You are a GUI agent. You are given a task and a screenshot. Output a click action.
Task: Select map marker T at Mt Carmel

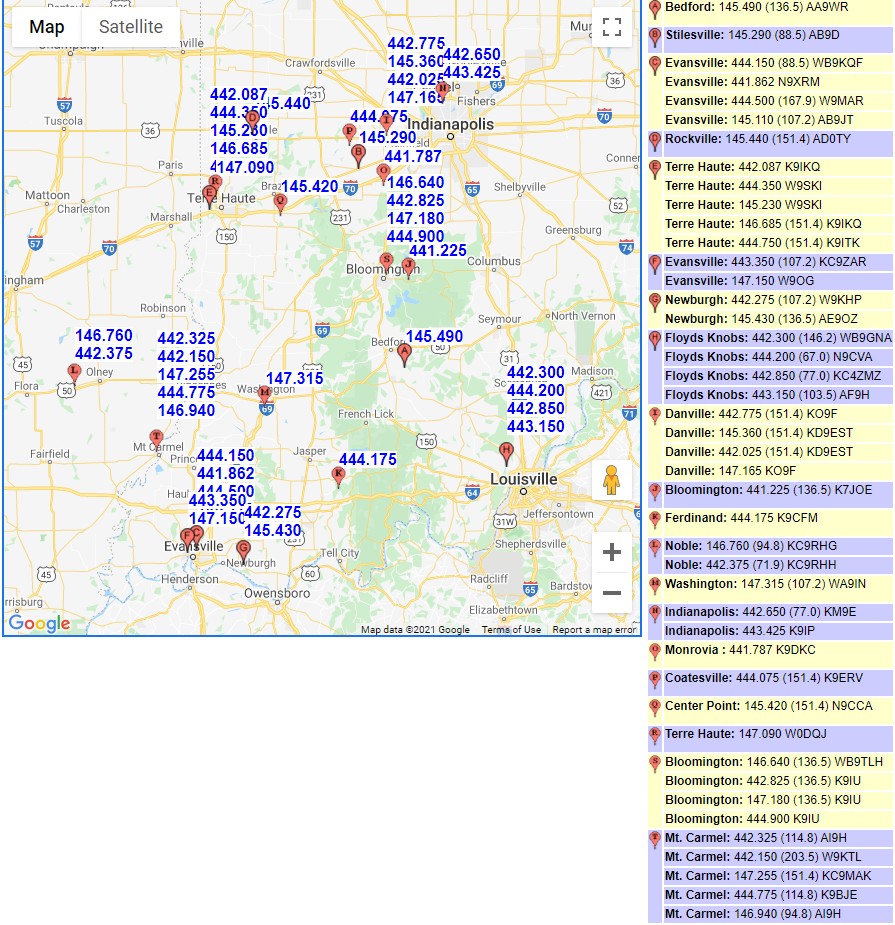pos(156,439)
